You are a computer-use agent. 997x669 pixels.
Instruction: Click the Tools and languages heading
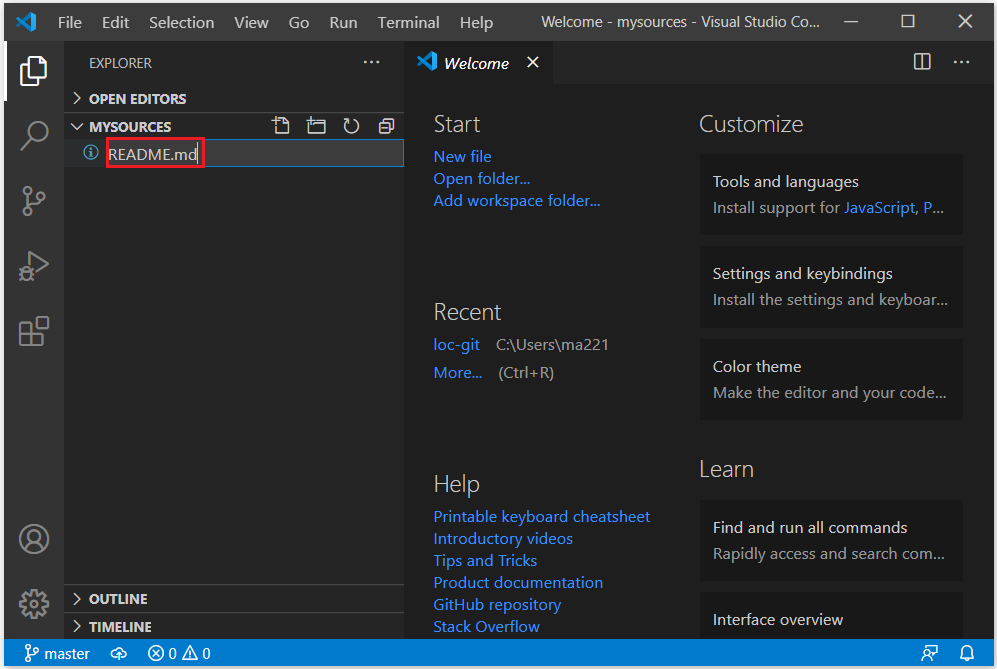pyautogui.click(x=785, y=182)
